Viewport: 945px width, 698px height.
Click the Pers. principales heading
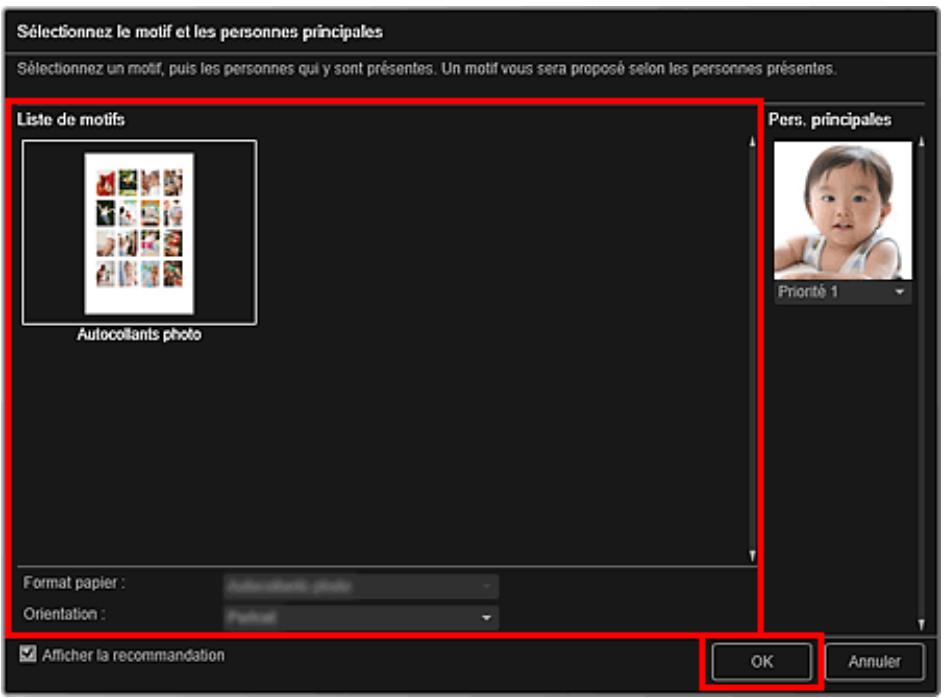(x=829, y=120)
